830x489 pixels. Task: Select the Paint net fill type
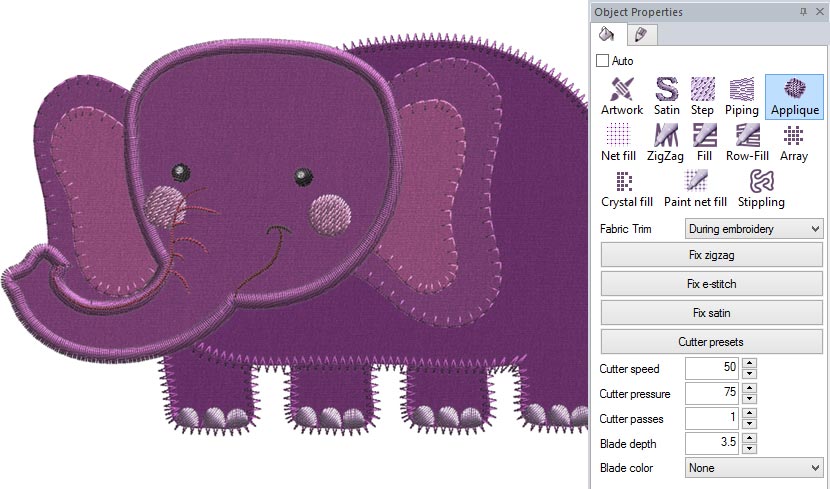click(x=695, y=188)
